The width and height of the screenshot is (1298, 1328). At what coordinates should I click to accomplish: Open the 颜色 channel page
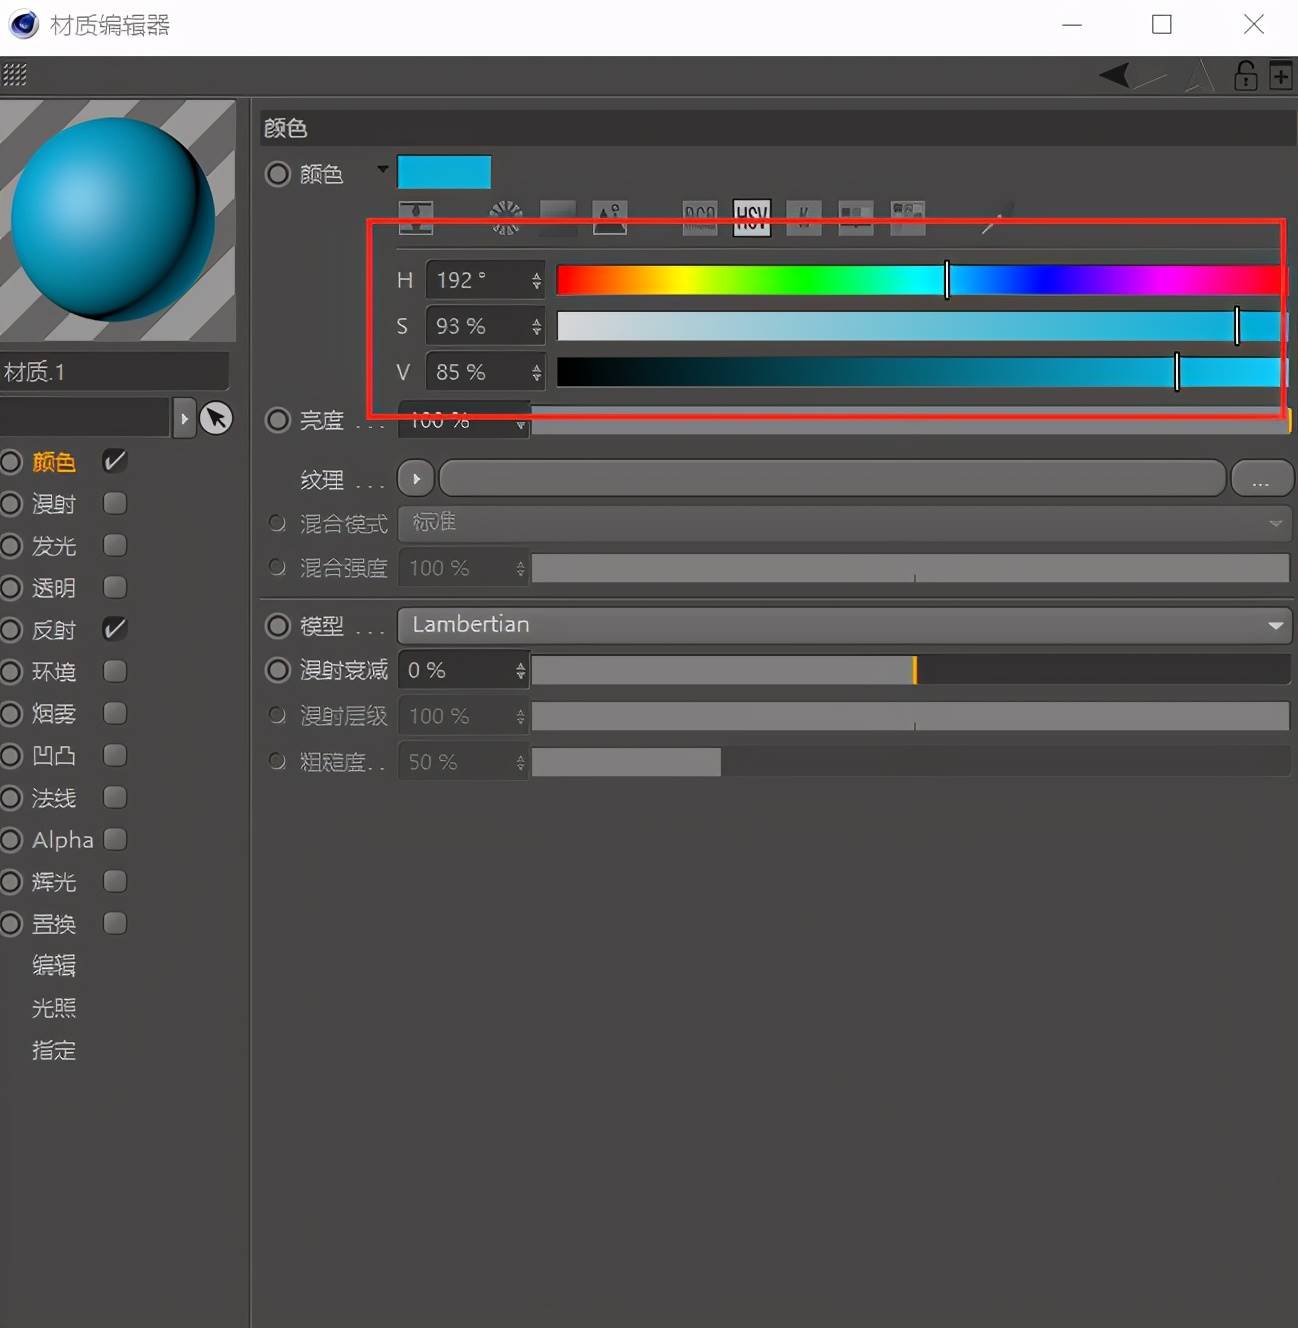[54, 462]
